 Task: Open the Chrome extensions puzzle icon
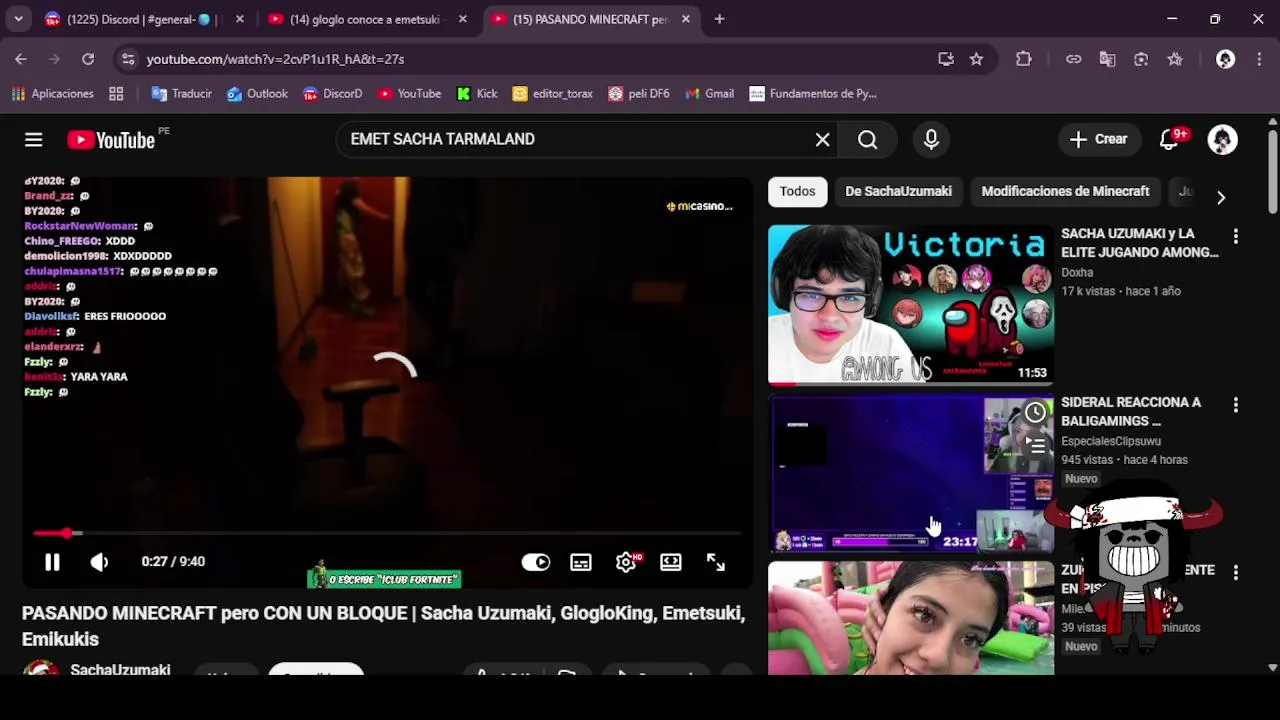pos(1023,59)
